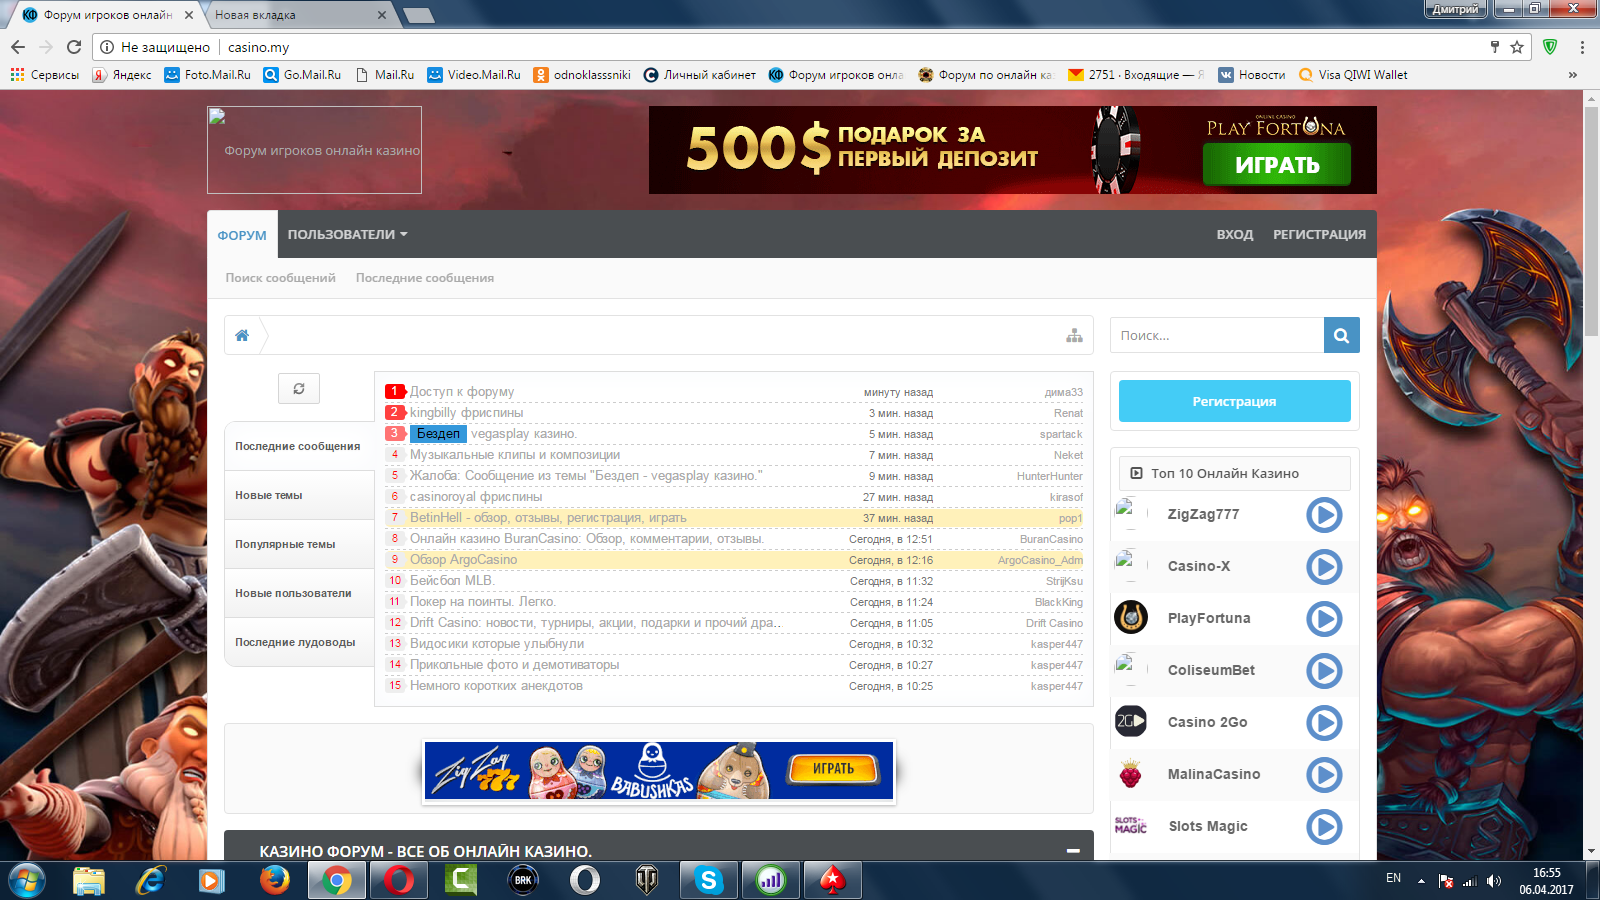The height and width of the screenshot is (900, 1600).
Task: Open the Последние лудоводы side tab
Action: click(x=298, y=642)
